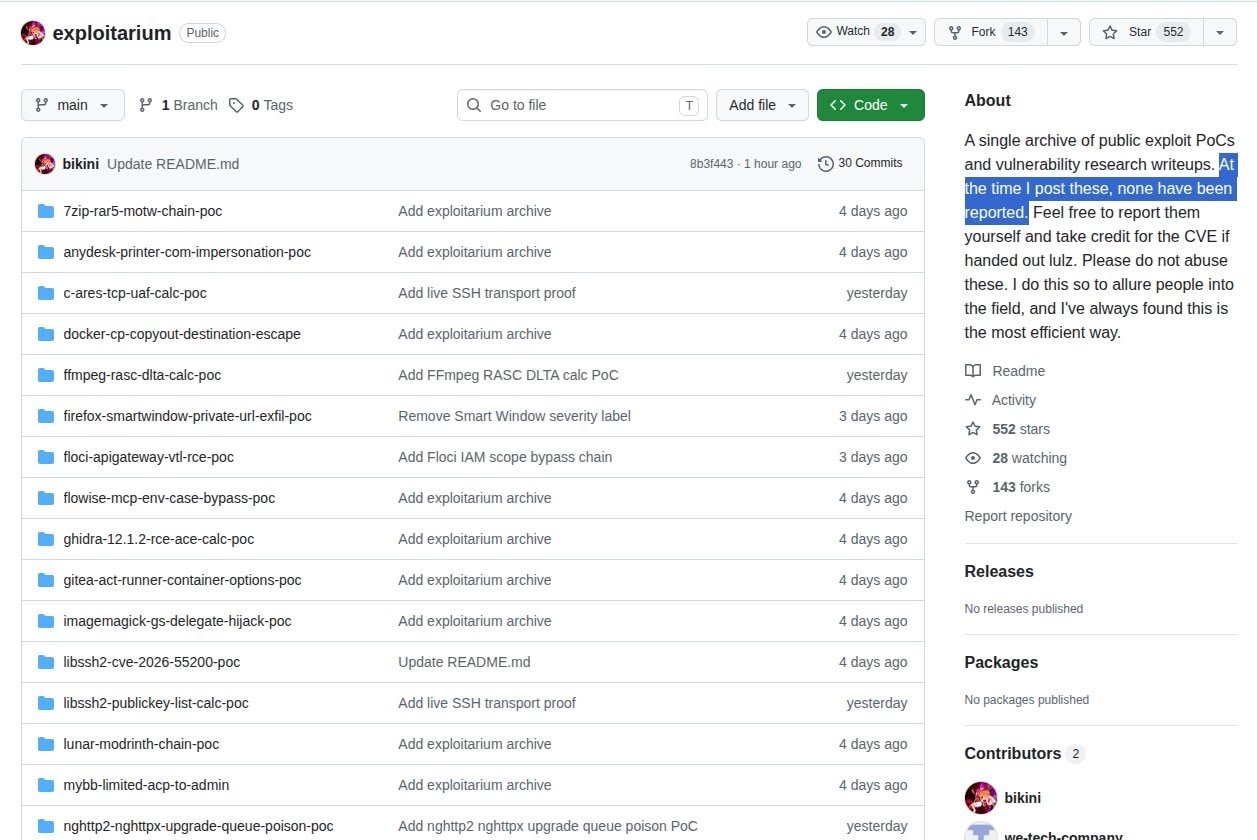Viewport: 1257px width, 840px height.
Task: Open the flowise-mcp-env-case-bypass-poc folder
Action: click(x=169, y=498)
